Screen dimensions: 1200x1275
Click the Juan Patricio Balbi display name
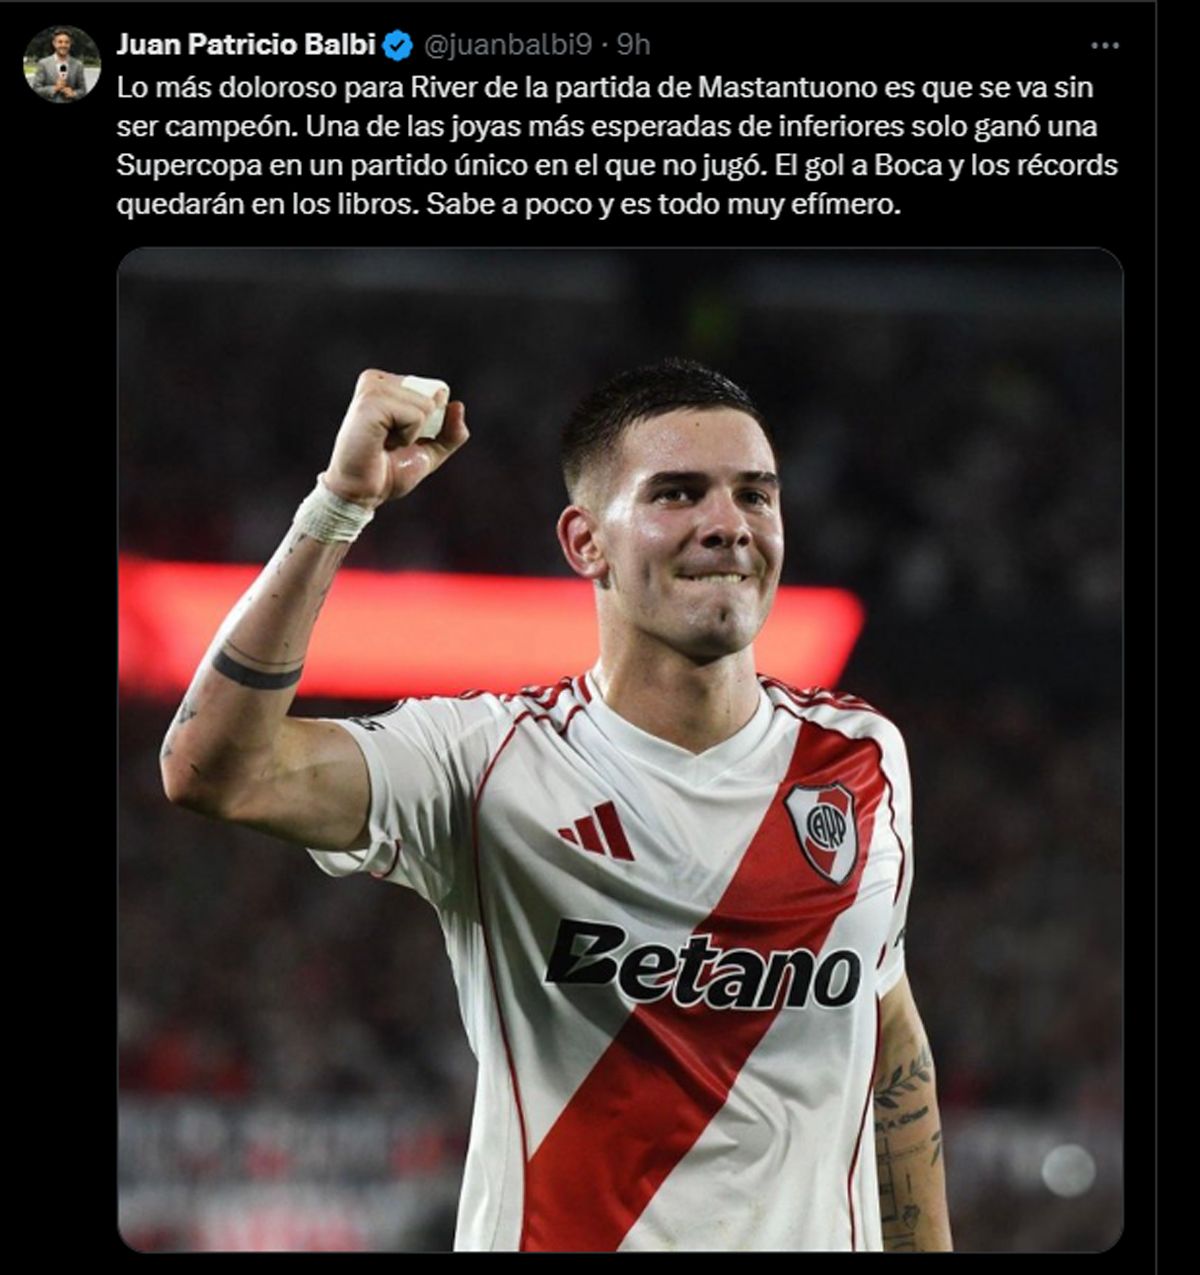coord(247,45)
